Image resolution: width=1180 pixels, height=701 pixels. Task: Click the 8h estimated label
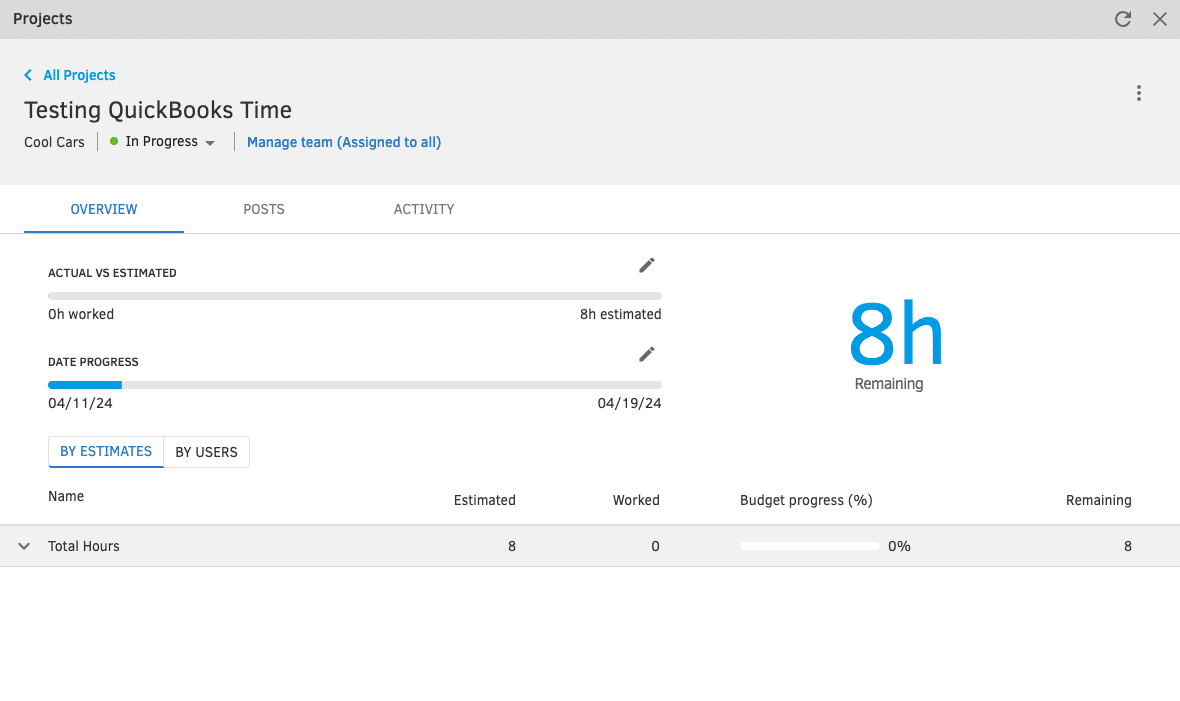click(620, 315)
